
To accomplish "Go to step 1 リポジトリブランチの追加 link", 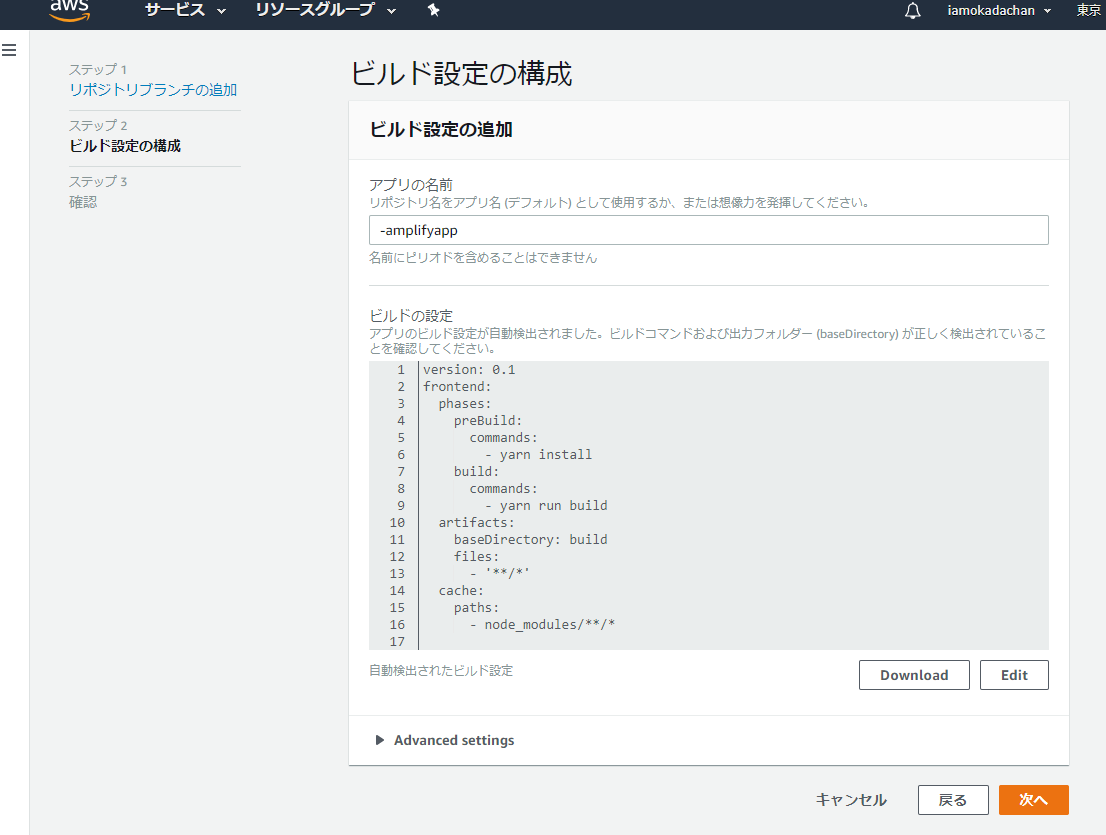I will [153, 90].
